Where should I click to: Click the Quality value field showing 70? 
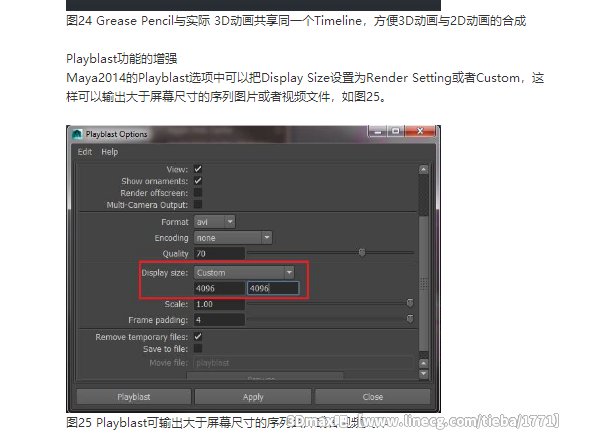[219, 254]
